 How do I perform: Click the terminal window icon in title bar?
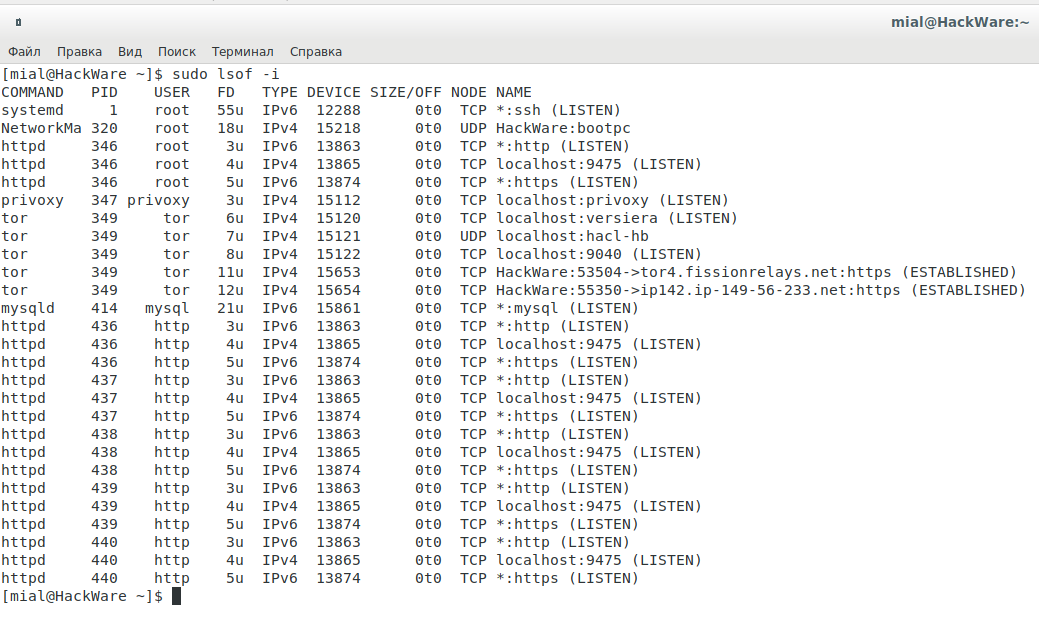(19, 22)
